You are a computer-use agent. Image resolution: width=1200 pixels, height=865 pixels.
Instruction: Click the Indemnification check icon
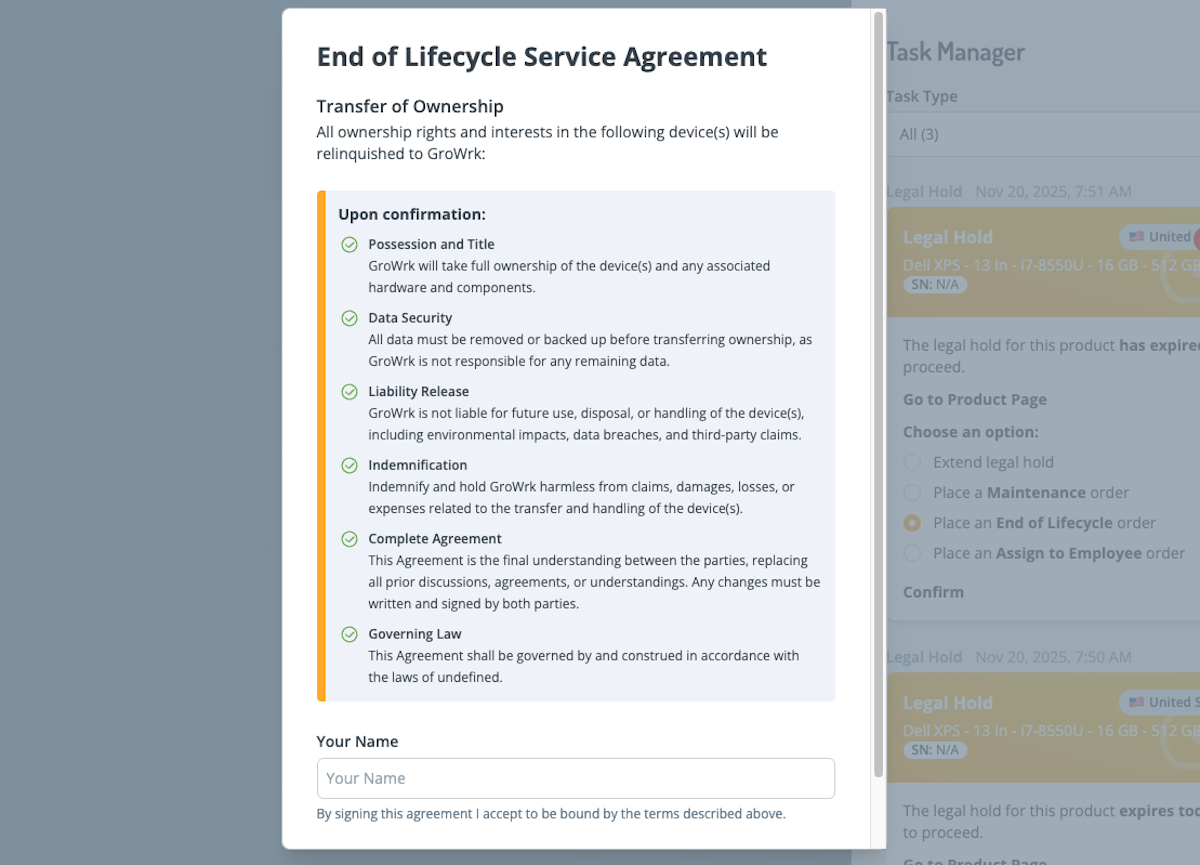tap(349, 465)
